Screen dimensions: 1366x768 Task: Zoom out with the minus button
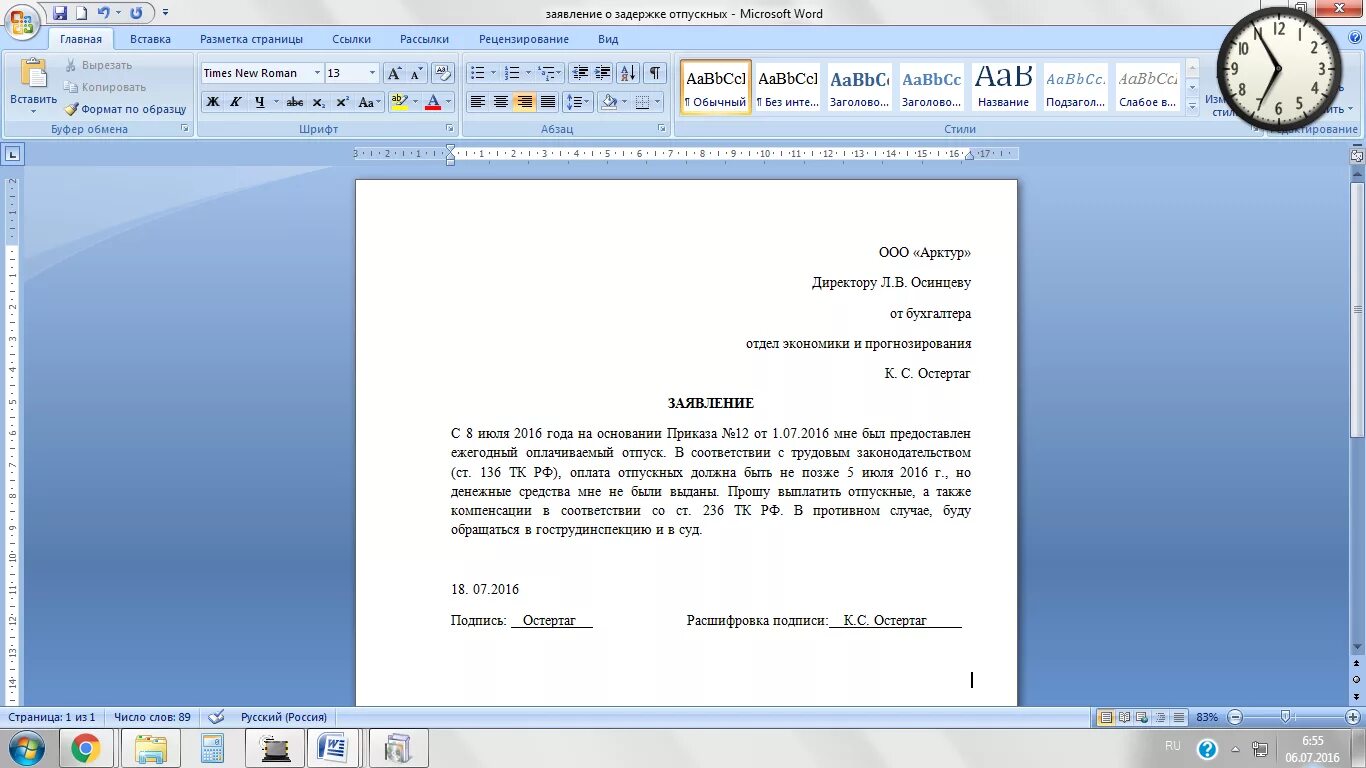[x=1235, y=717]
